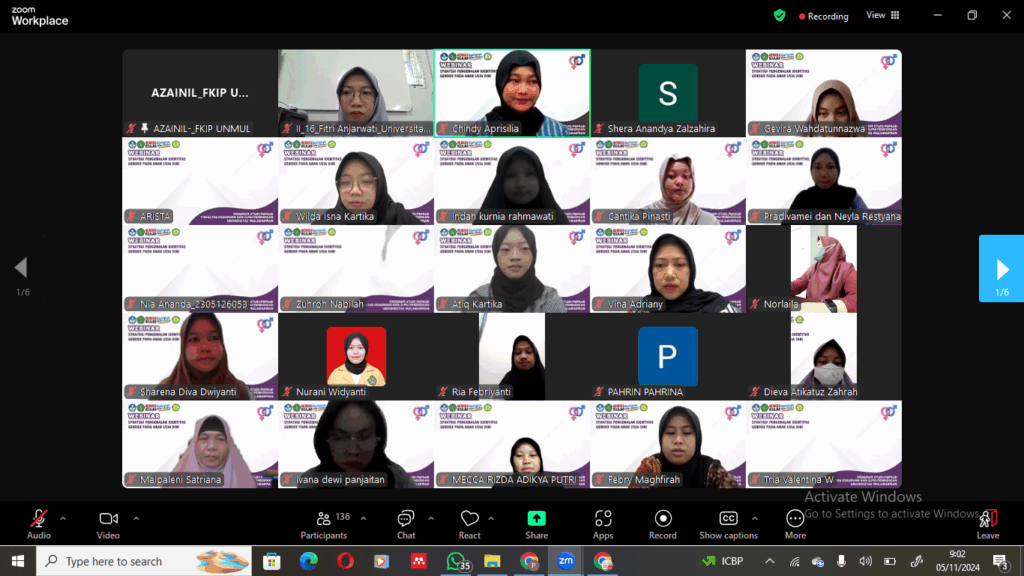Leave the meeting
The height and width of the screenshot is (576, 1024).
click(x=987, y=524)
